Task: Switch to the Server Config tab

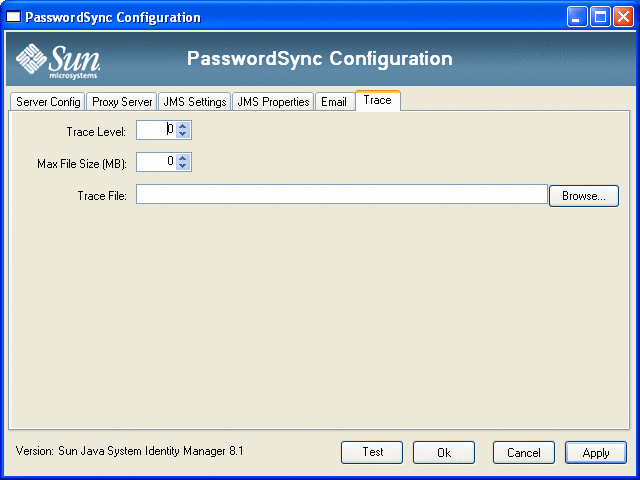Action: click(48, 102)
